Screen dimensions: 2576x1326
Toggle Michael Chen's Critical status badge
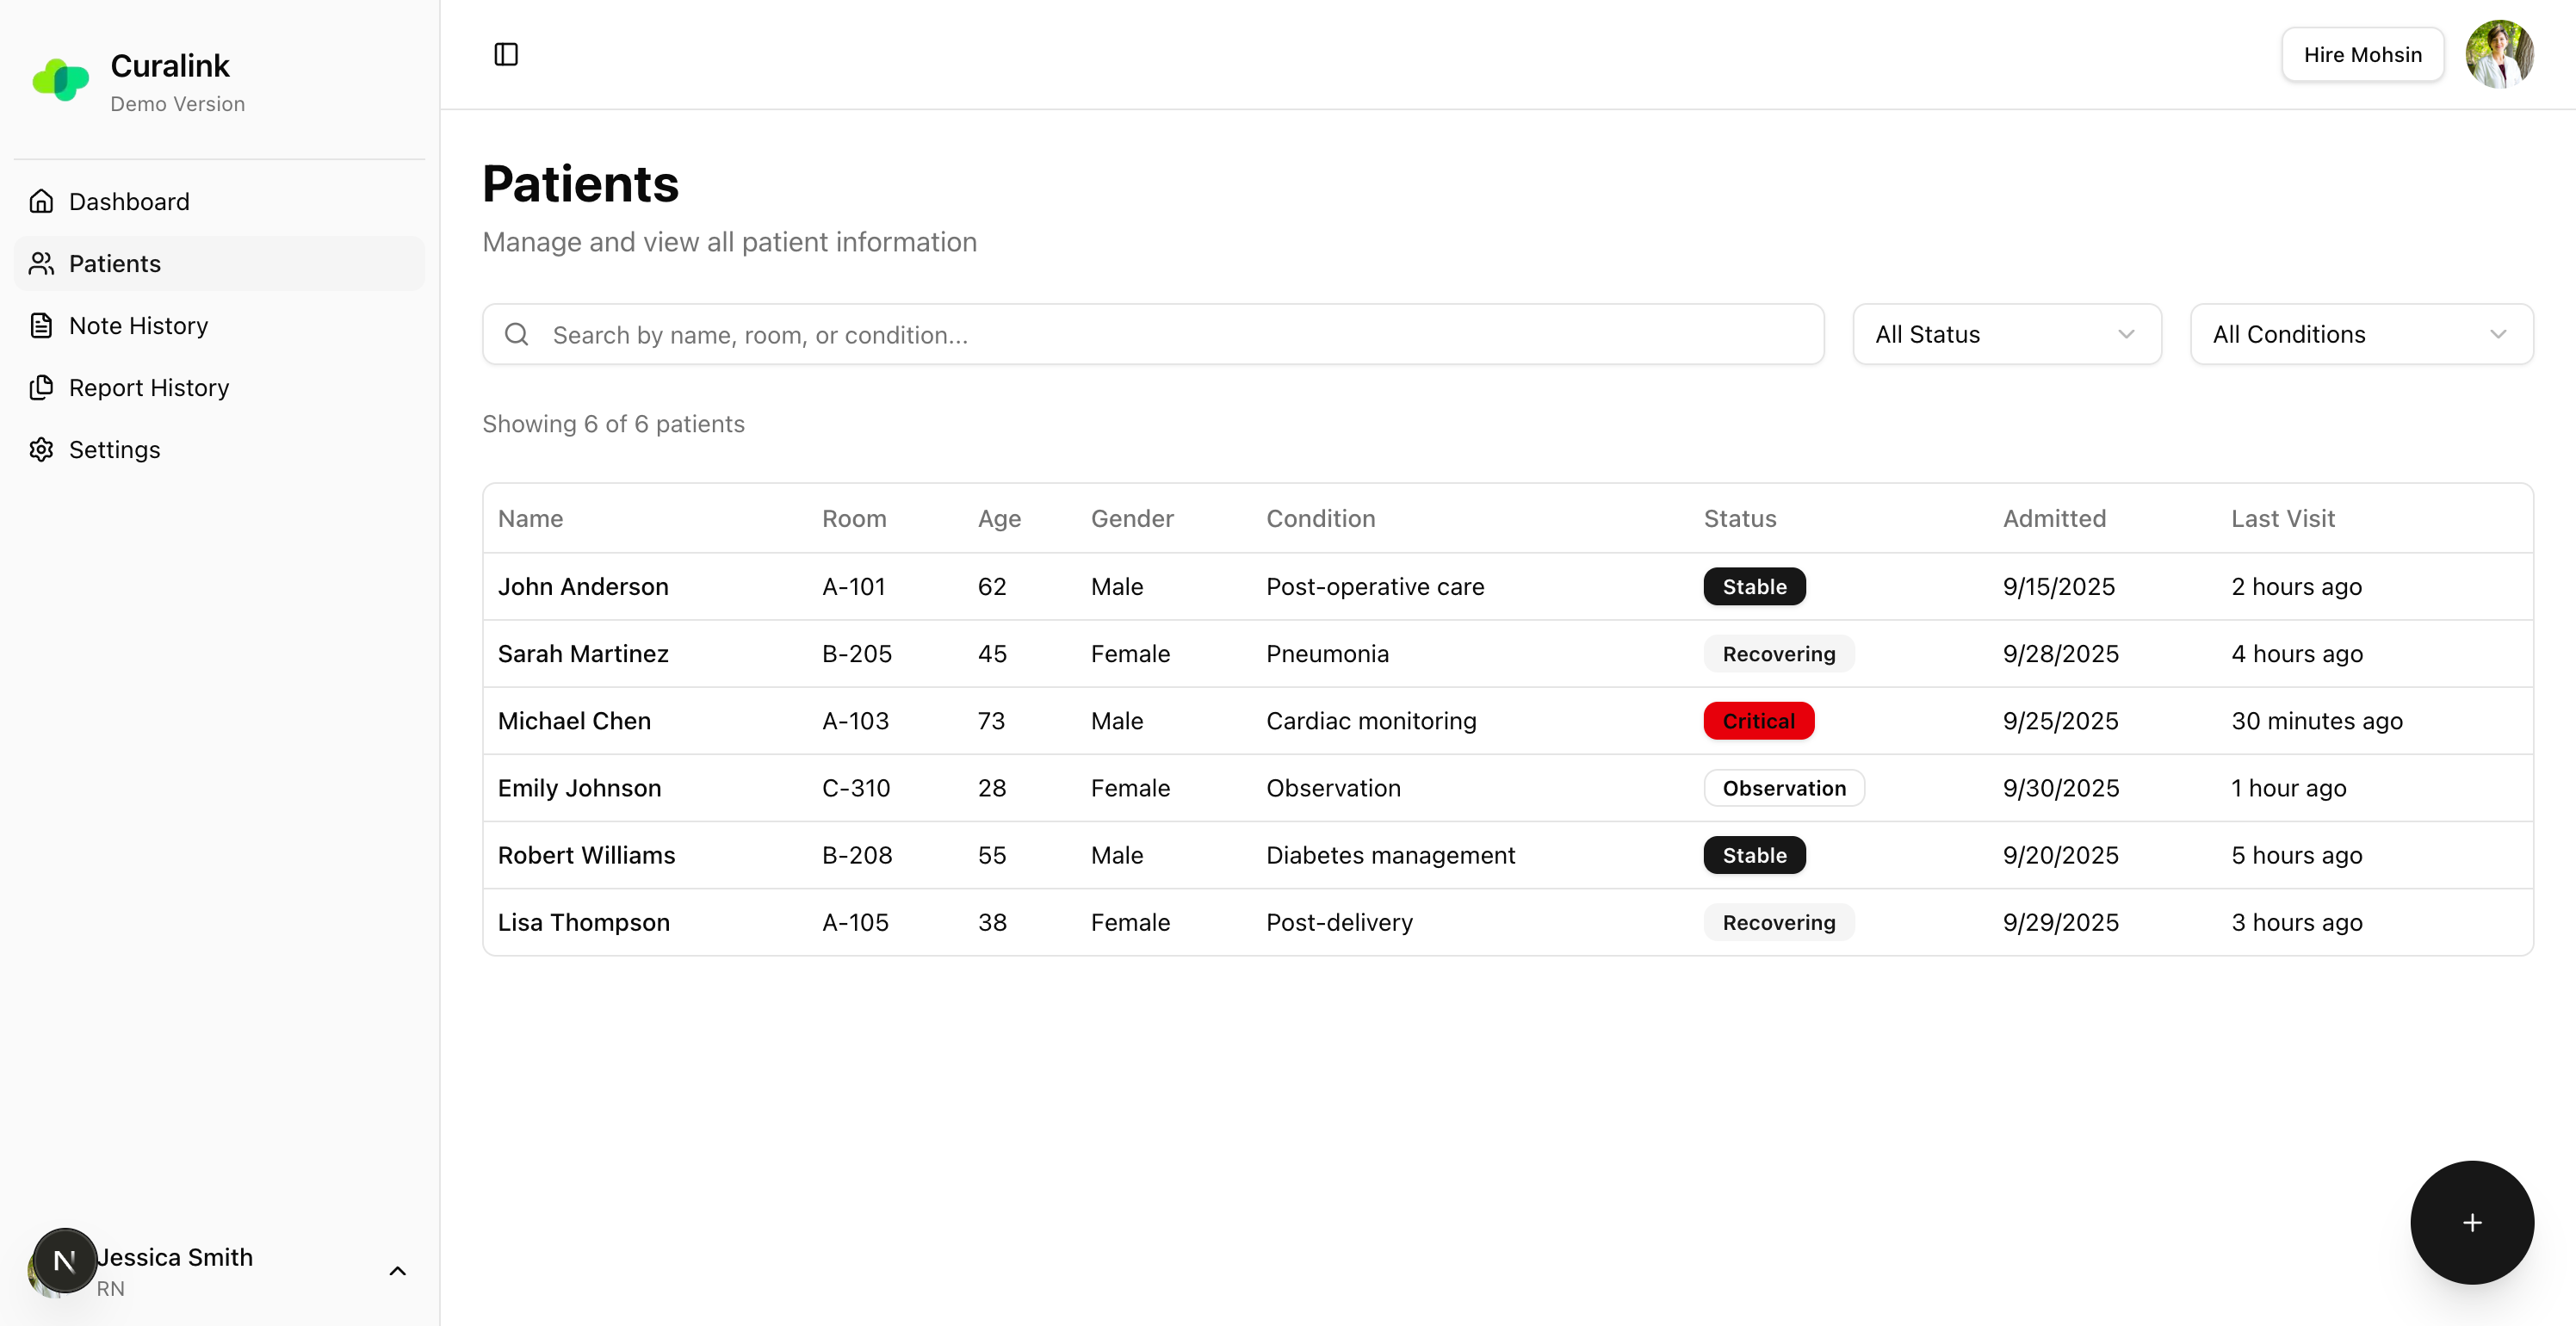point(1758,720)
